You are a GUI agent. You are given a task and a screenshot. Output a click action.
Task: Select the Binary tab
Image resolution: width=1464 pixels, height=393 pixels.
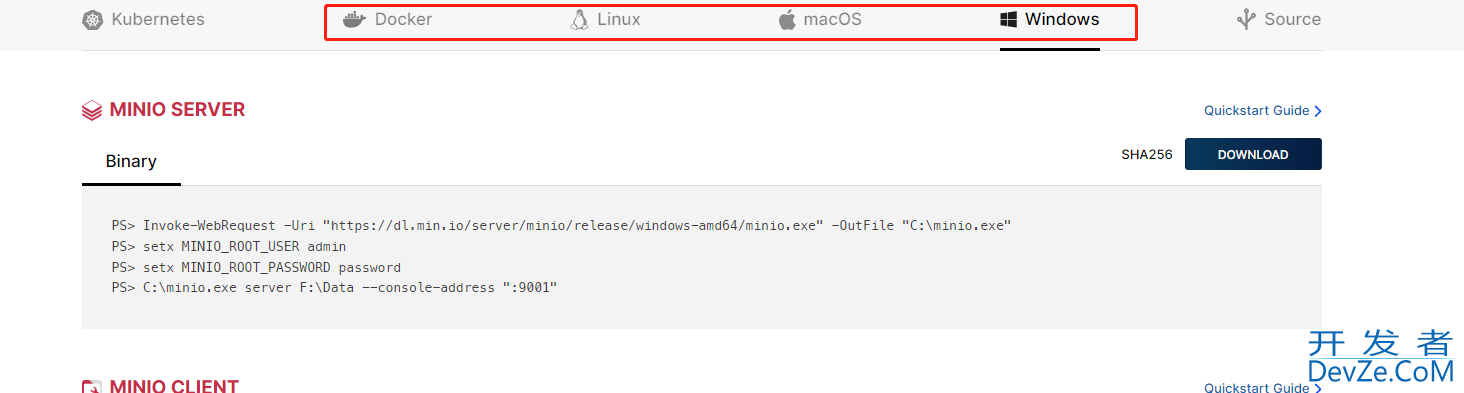[x=131, y=161]
